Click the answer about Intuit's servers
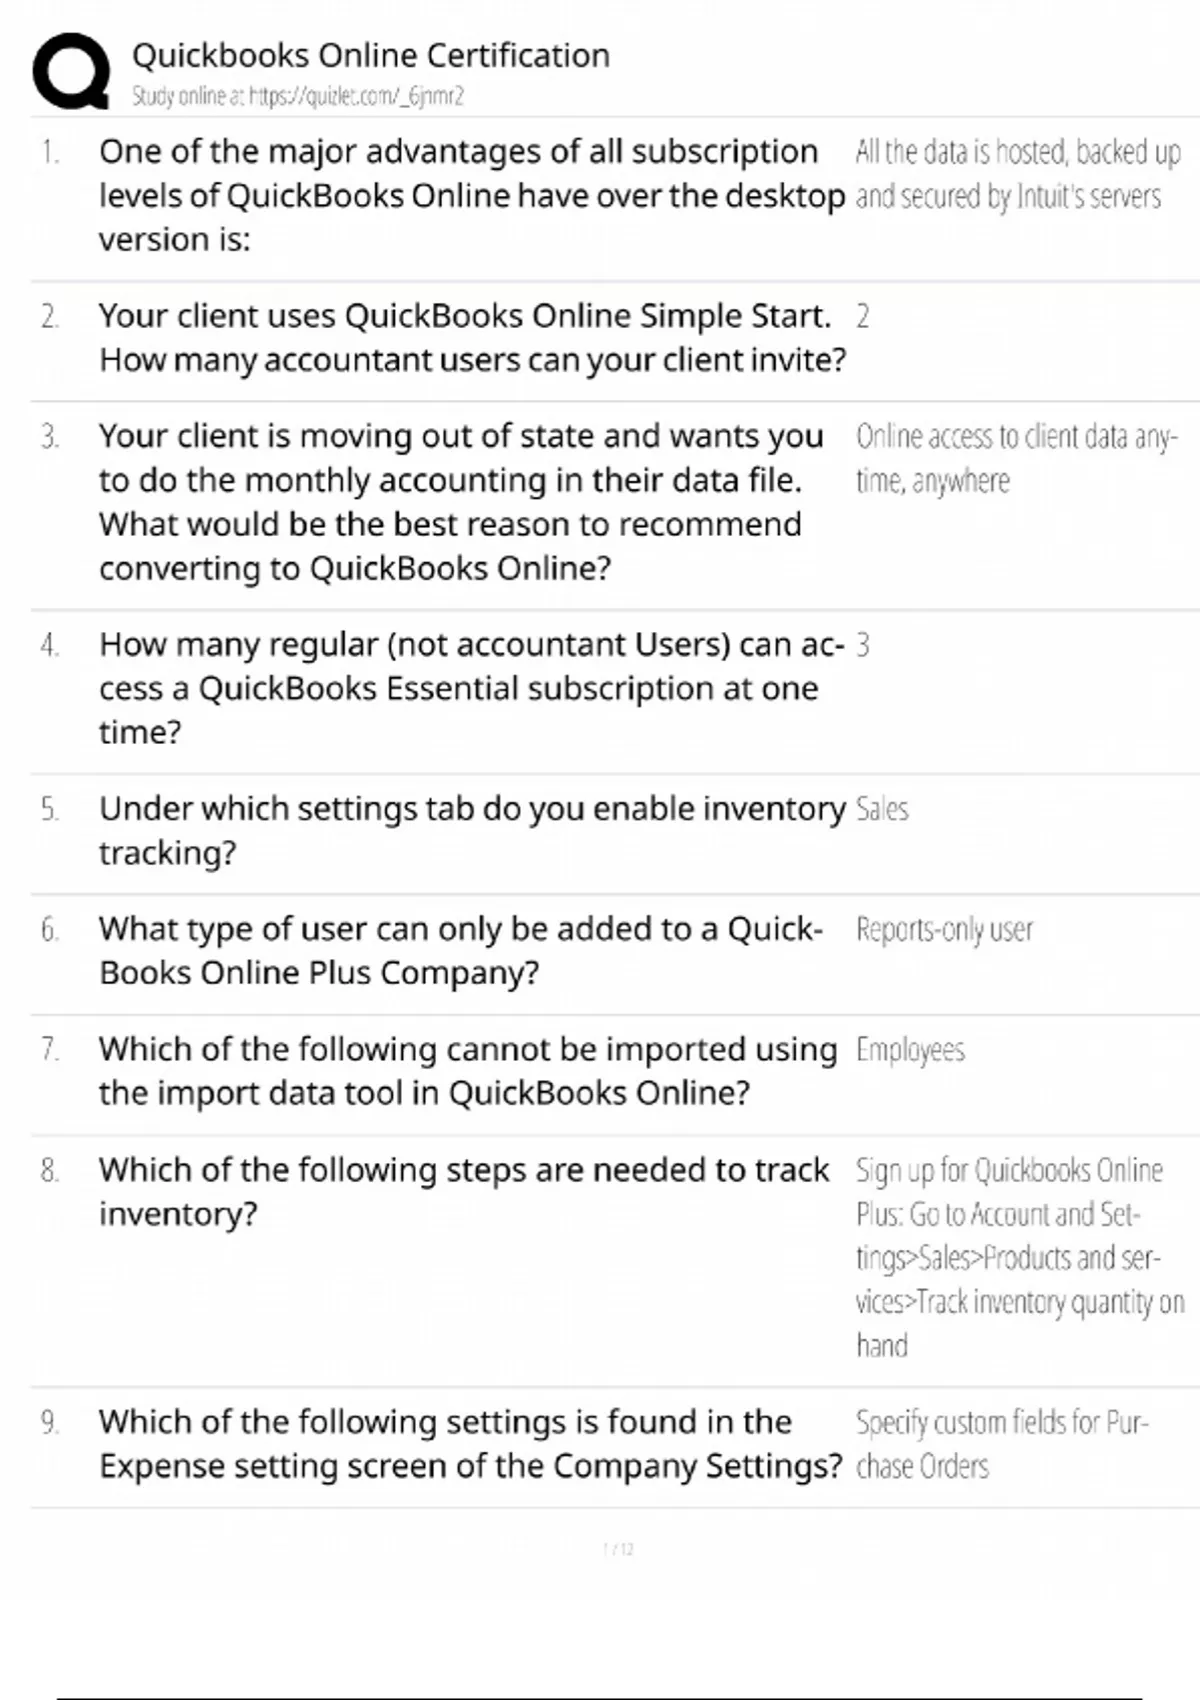The height and width of the screenshot is (1700, 1200). (x=1015, y=174)
